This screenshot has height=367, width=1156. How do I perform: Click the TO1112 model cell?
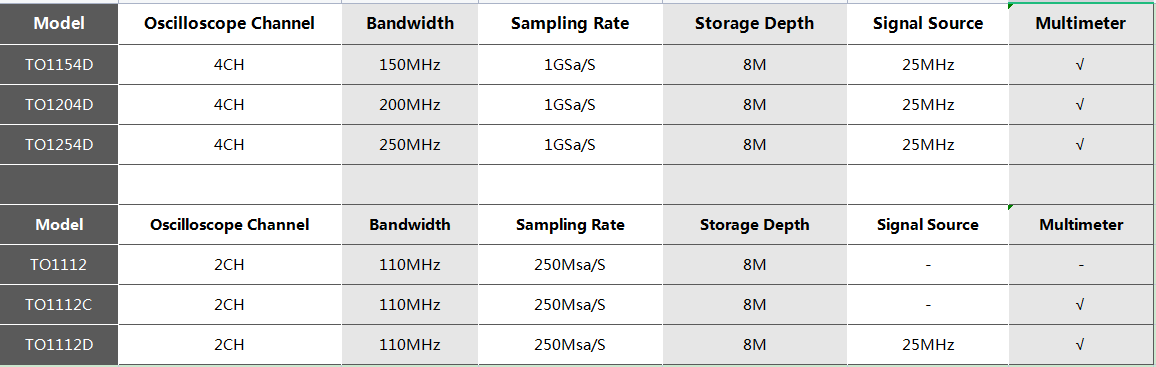click(x=59, y=265)
